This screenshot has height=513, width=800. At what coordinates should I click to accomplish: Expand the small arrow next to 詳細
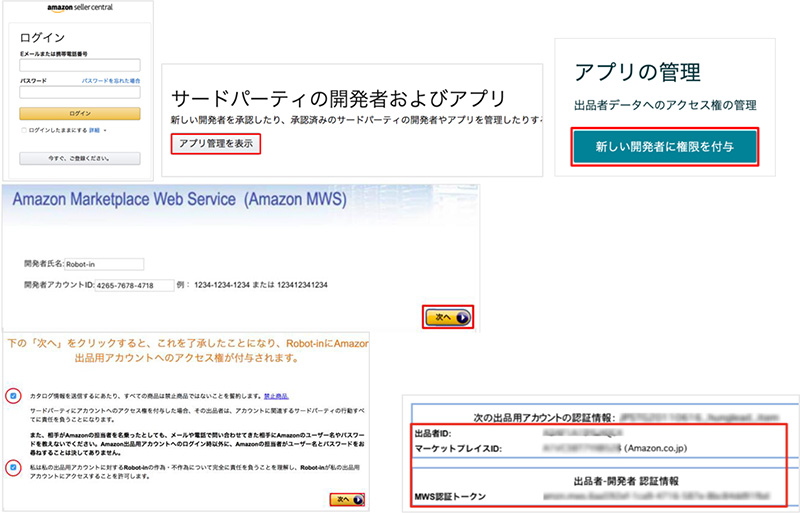click(x=105, y=131)
